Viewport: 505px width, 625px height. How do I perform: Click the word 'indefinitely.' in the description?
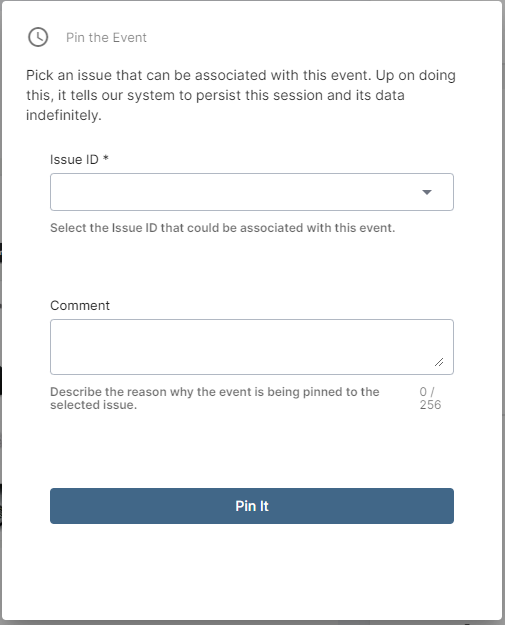[x=64, y=115]
